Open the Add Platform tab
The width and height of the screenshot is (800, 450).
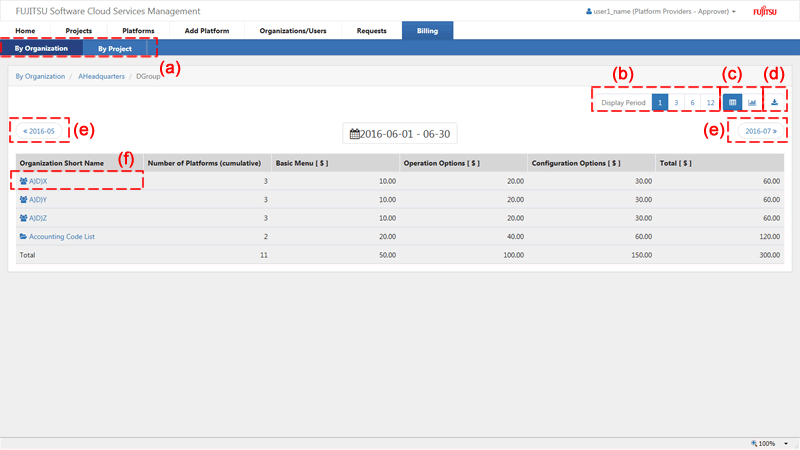pyautogui.click(x=207, y=31)
